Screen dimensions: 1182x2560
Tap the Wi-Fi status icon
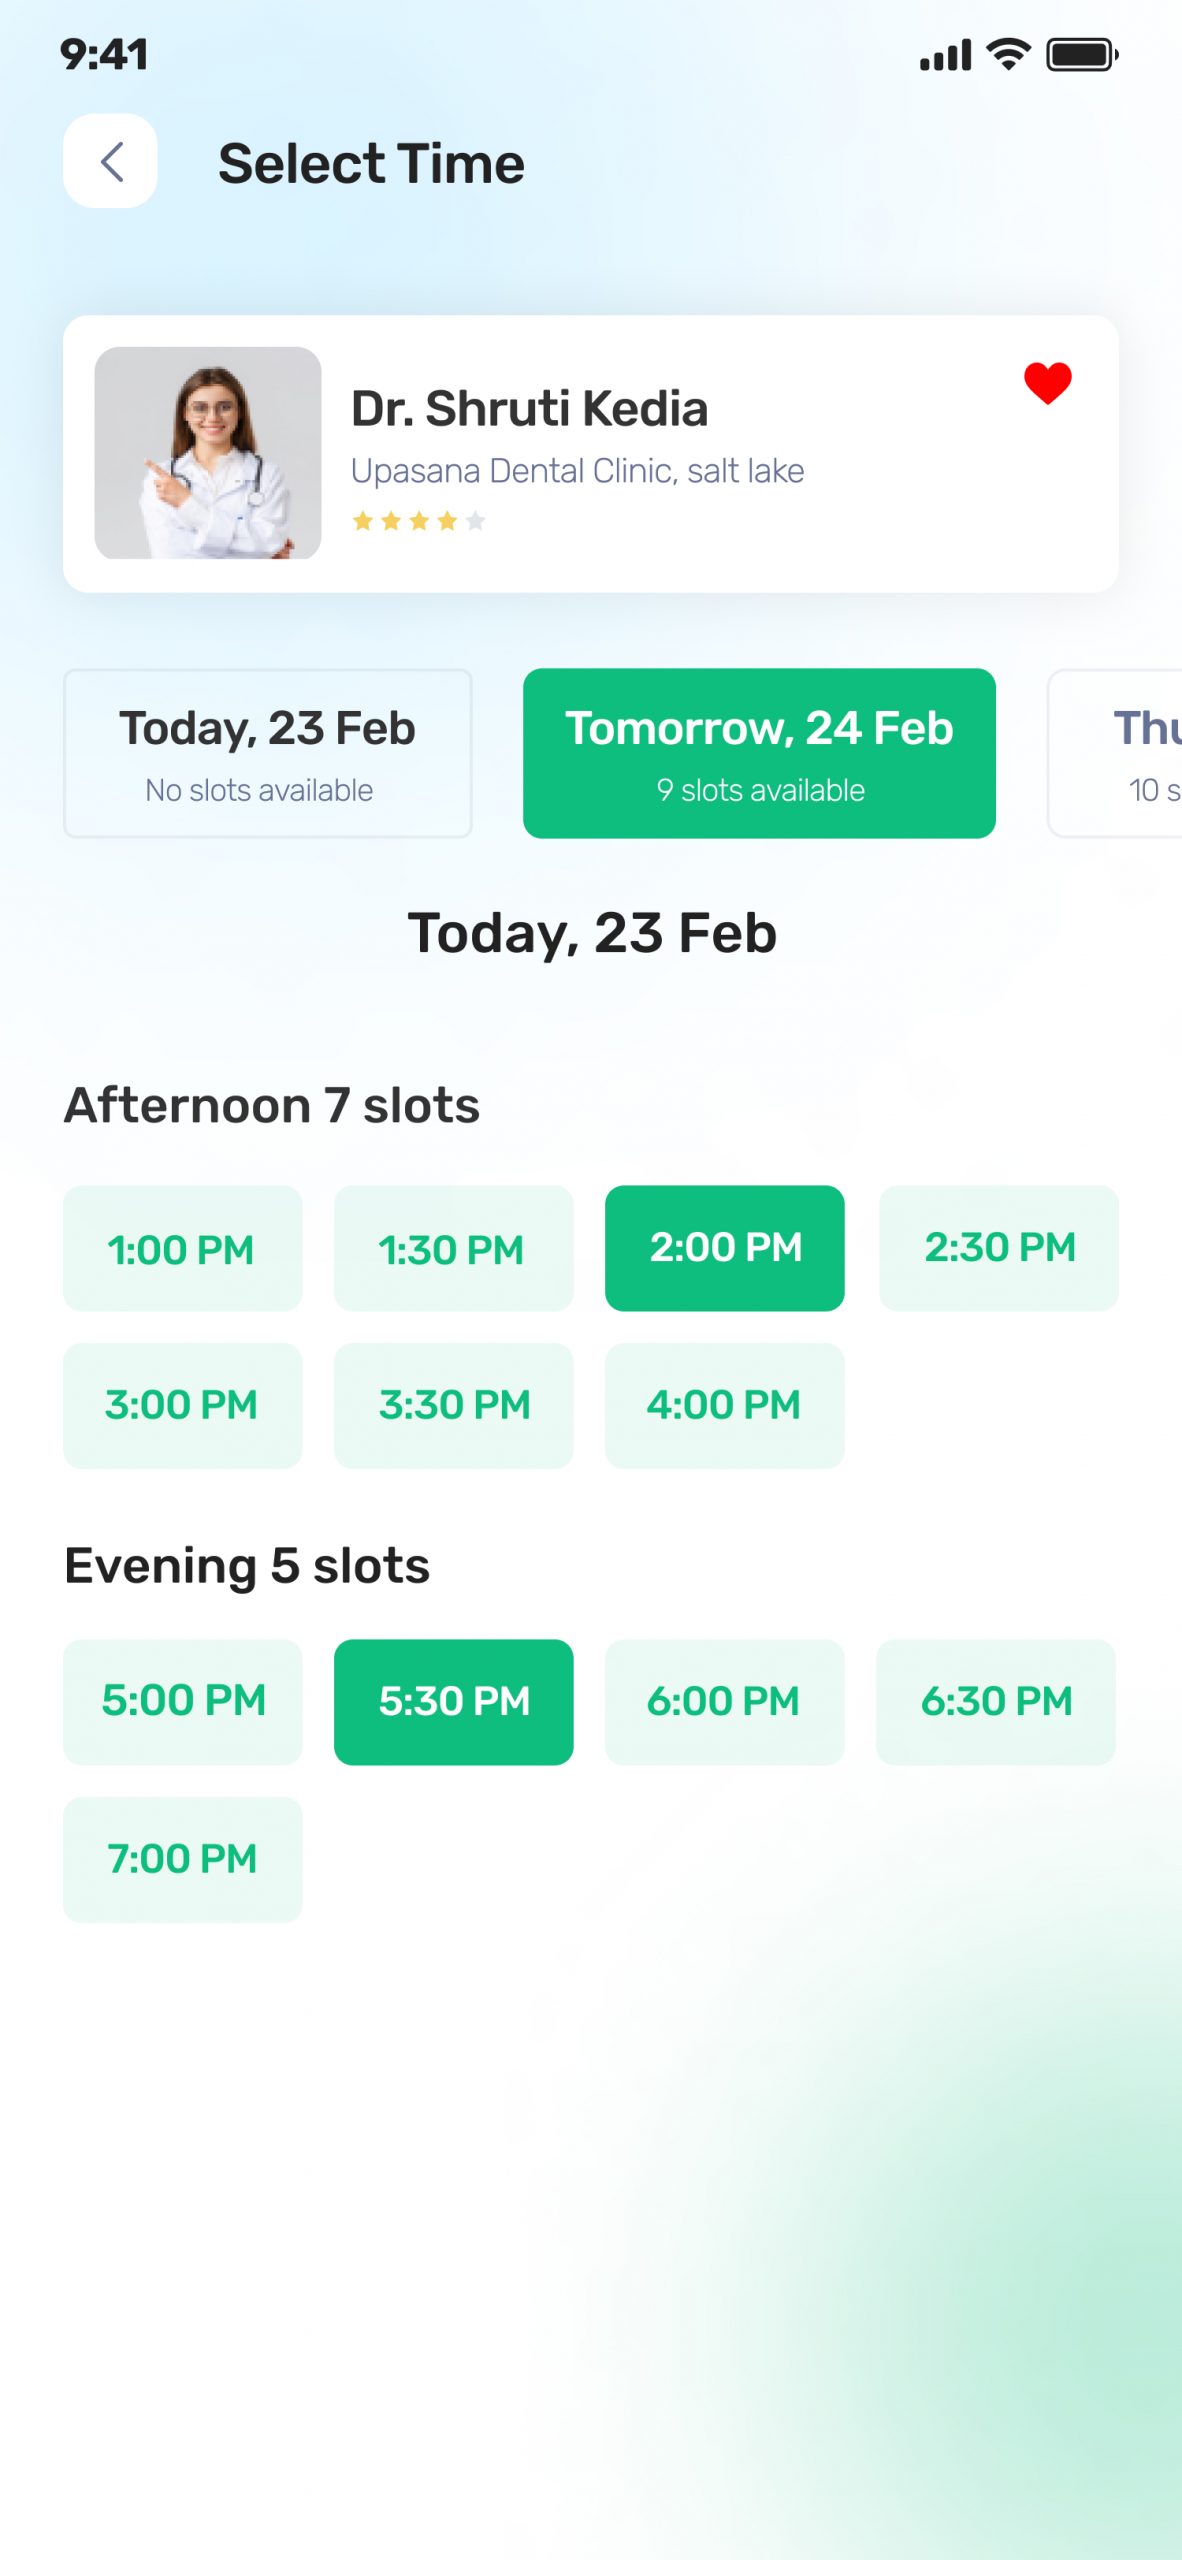pyautogui.click(x=1008, y=55)
